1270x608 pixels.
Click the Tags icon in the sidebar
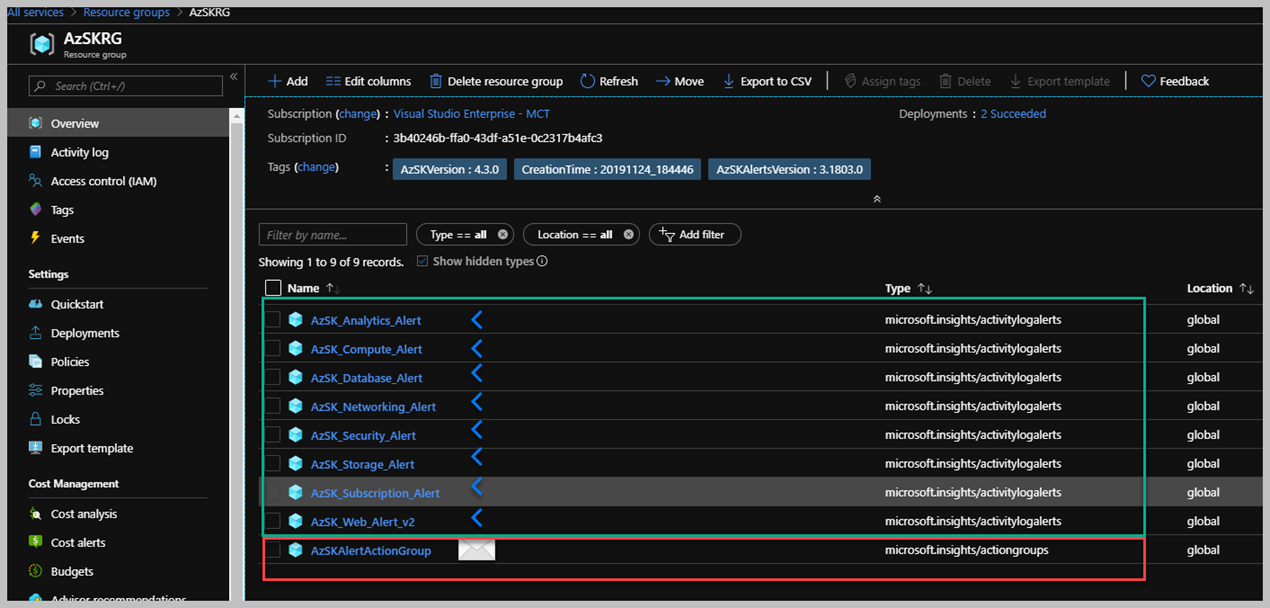tap(36, 210)
